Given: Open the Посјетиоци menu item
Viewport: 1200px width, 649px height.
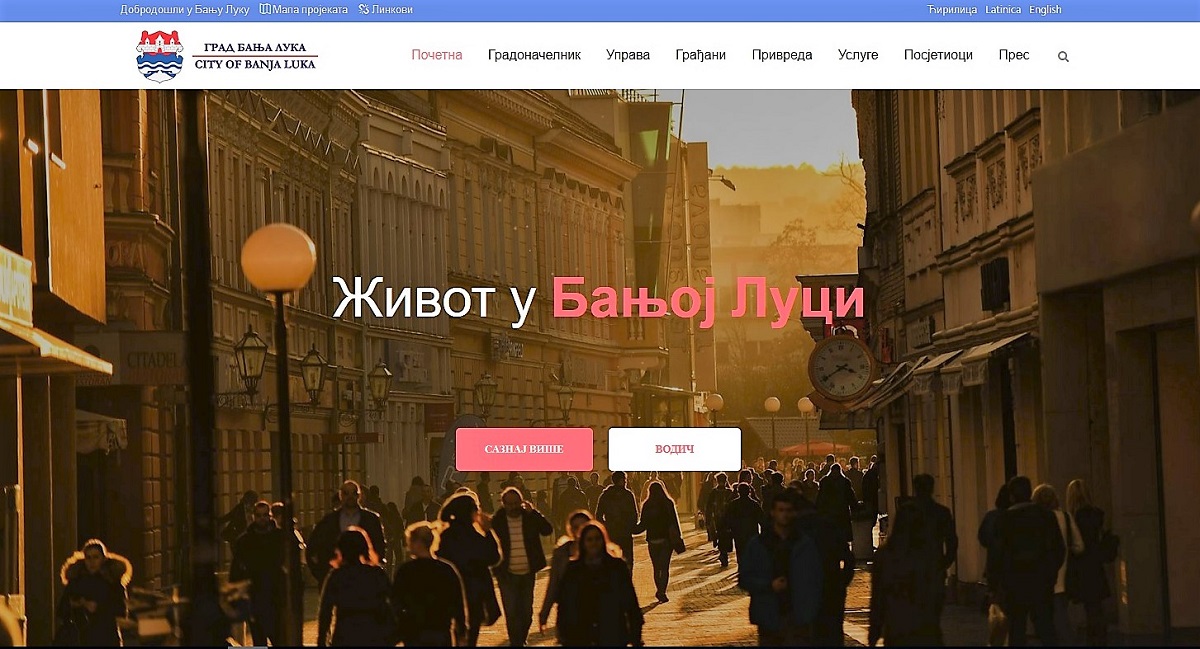Looking at the screenshot, I should (x=938, y=55).
